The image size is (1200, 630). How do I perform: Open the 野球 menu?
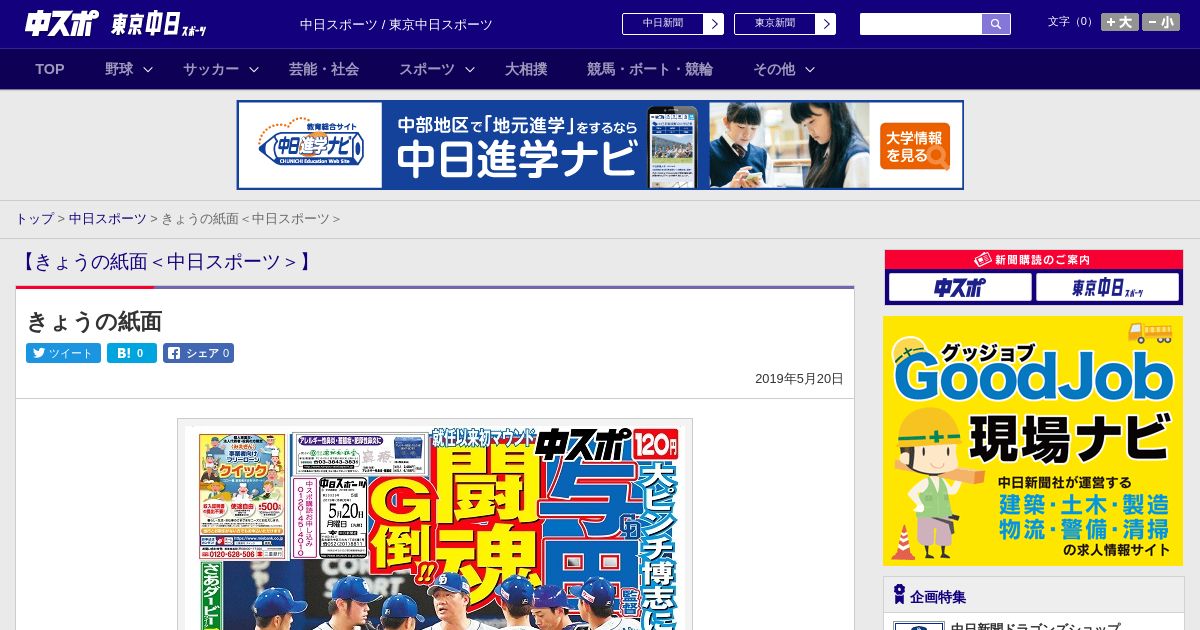click(x=119, y=69)
